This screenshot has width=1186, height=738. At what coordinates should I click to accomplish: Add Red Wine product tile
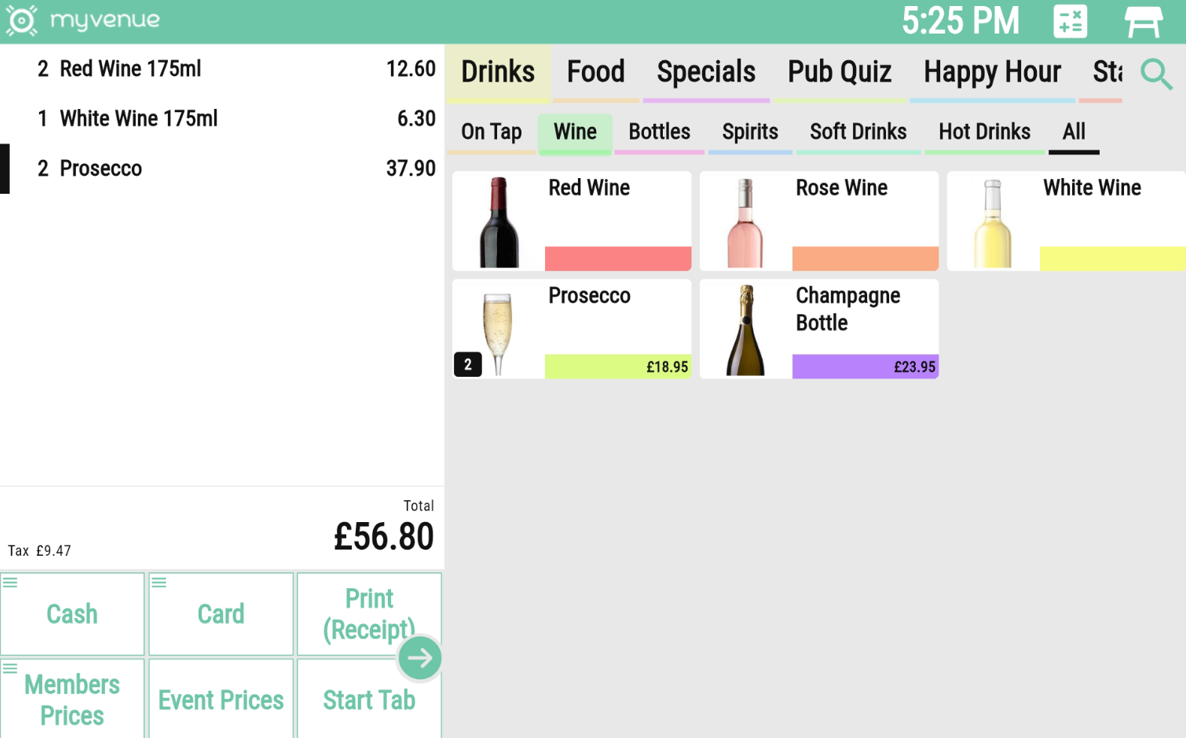point(571,220)
